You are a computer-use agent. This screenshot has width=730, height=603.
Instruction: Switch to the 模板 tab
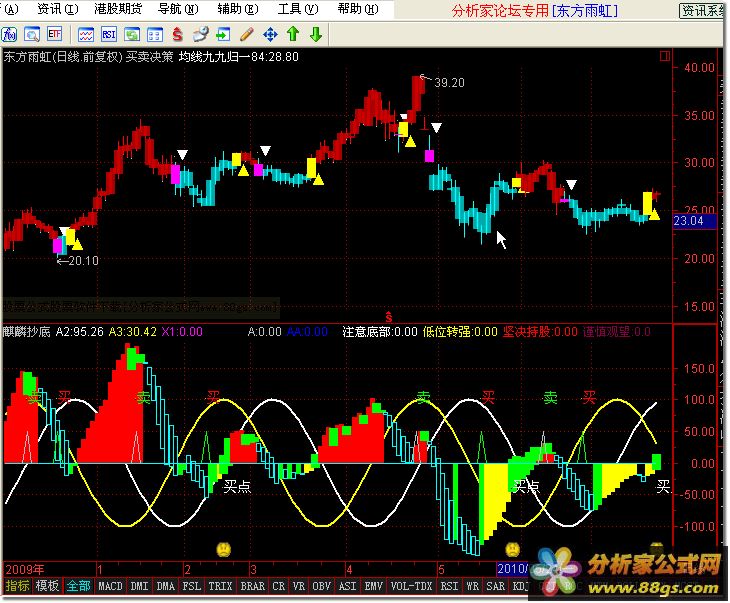(x=47, y=586)
